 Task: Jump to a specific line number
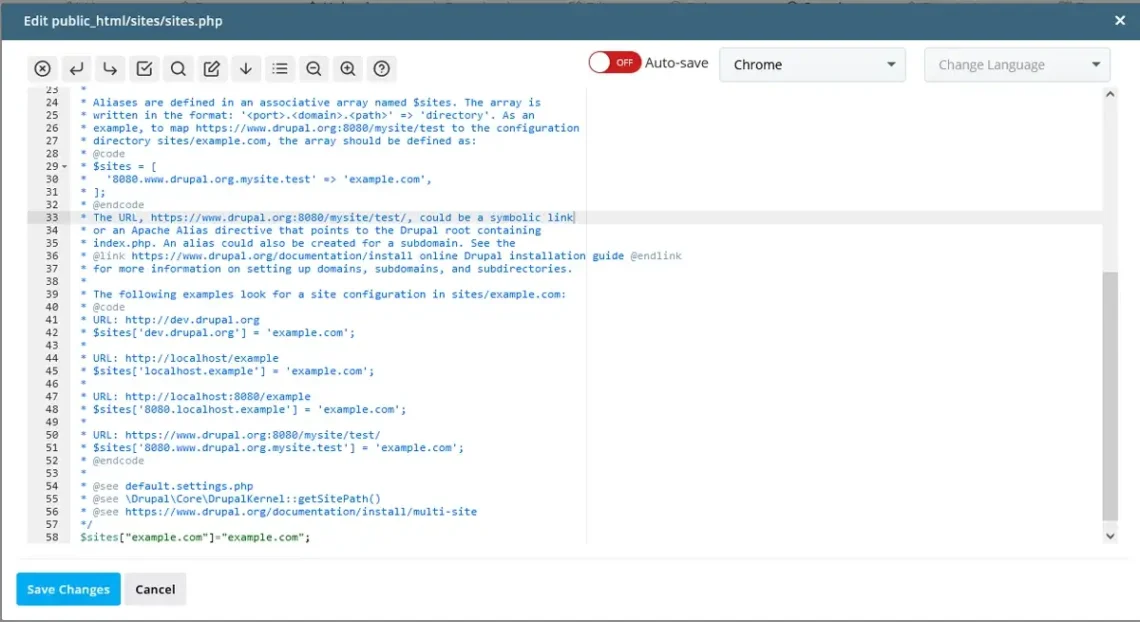[246, 68]
